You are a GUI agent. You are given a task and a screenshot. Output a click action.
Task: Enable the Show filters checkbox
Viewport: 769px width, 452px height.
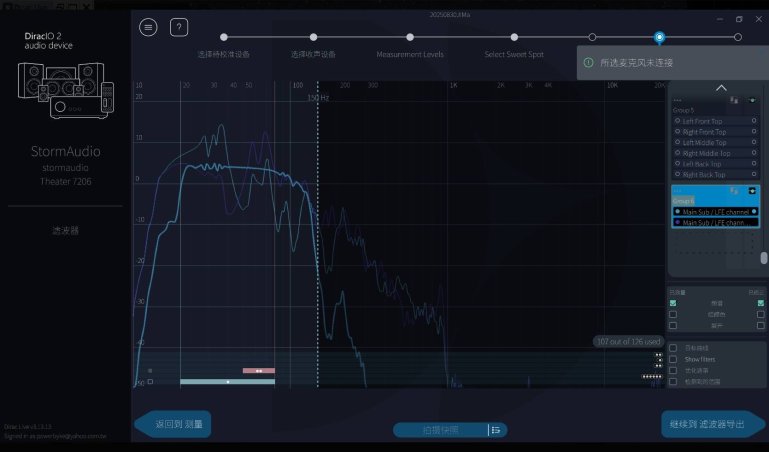pyautogui.click(x=673, y=359)
